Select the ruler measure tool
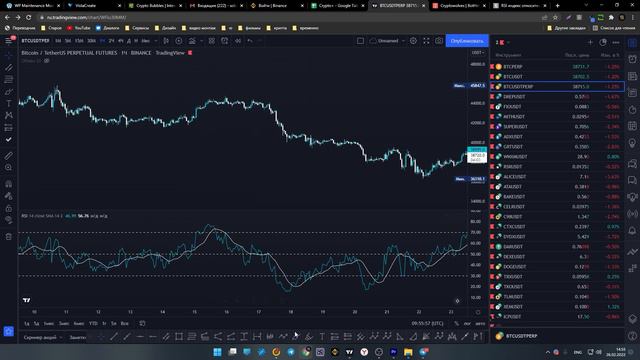Viewport: 640px width, 360px height. pyautogui.click(x=9, y=156)
